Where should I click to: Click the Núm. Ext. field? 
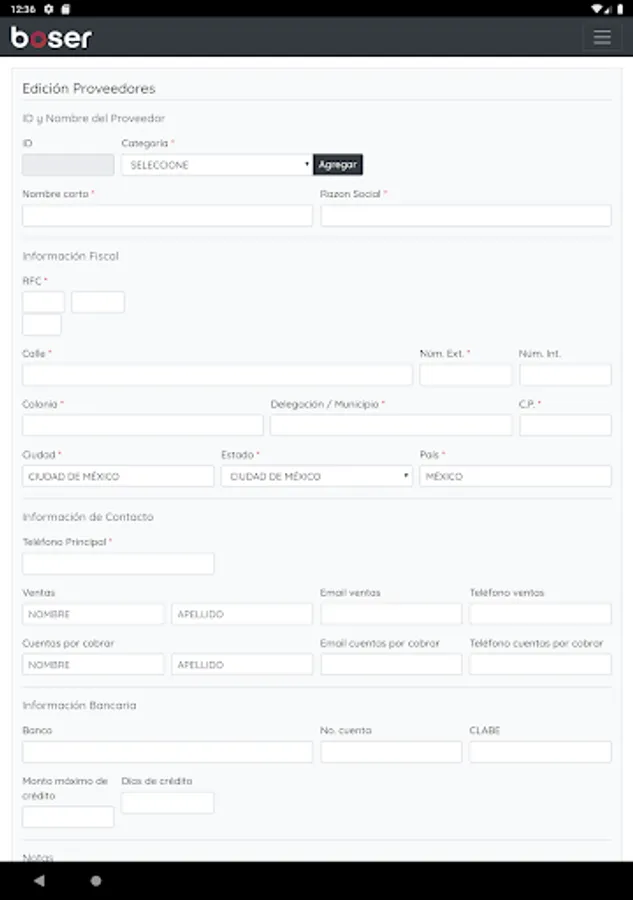click(x=465, y=375)
